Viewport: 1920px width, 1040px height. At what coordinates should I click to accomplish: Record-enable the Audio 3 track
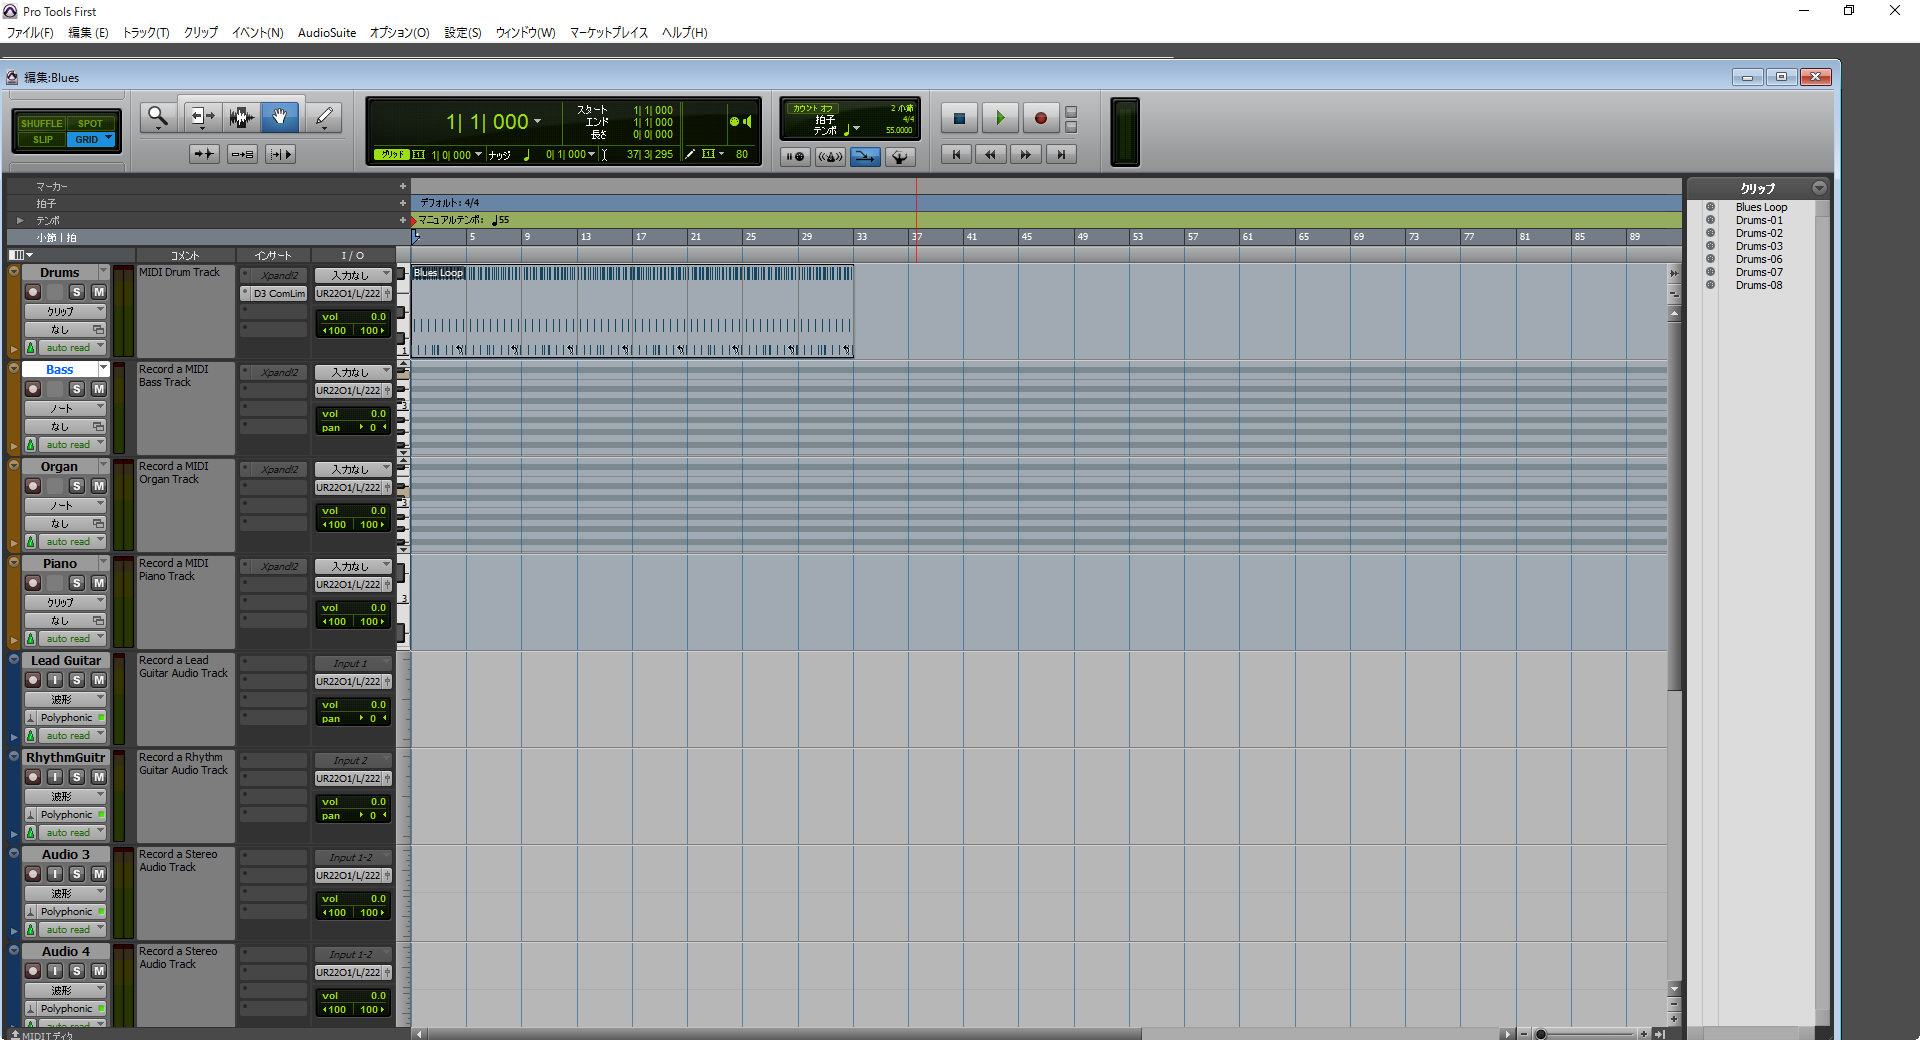[33, 874]
